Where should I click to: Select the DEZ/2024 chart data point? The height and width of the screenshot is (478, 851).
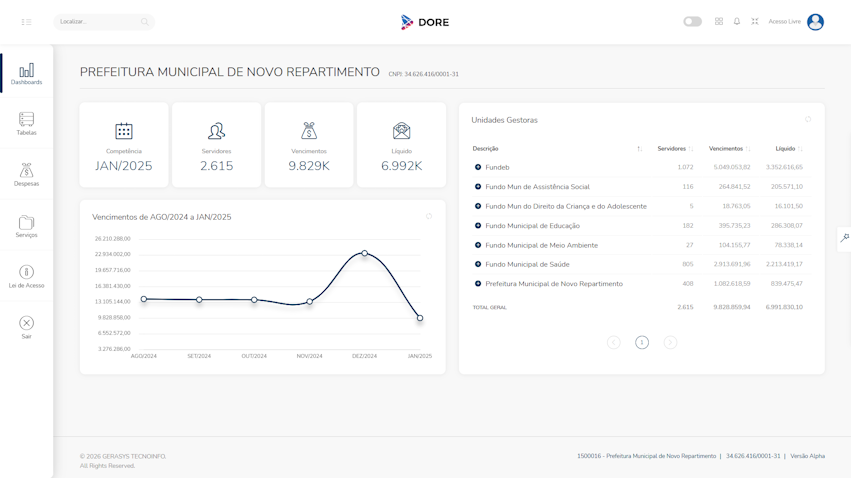[365, 253]
